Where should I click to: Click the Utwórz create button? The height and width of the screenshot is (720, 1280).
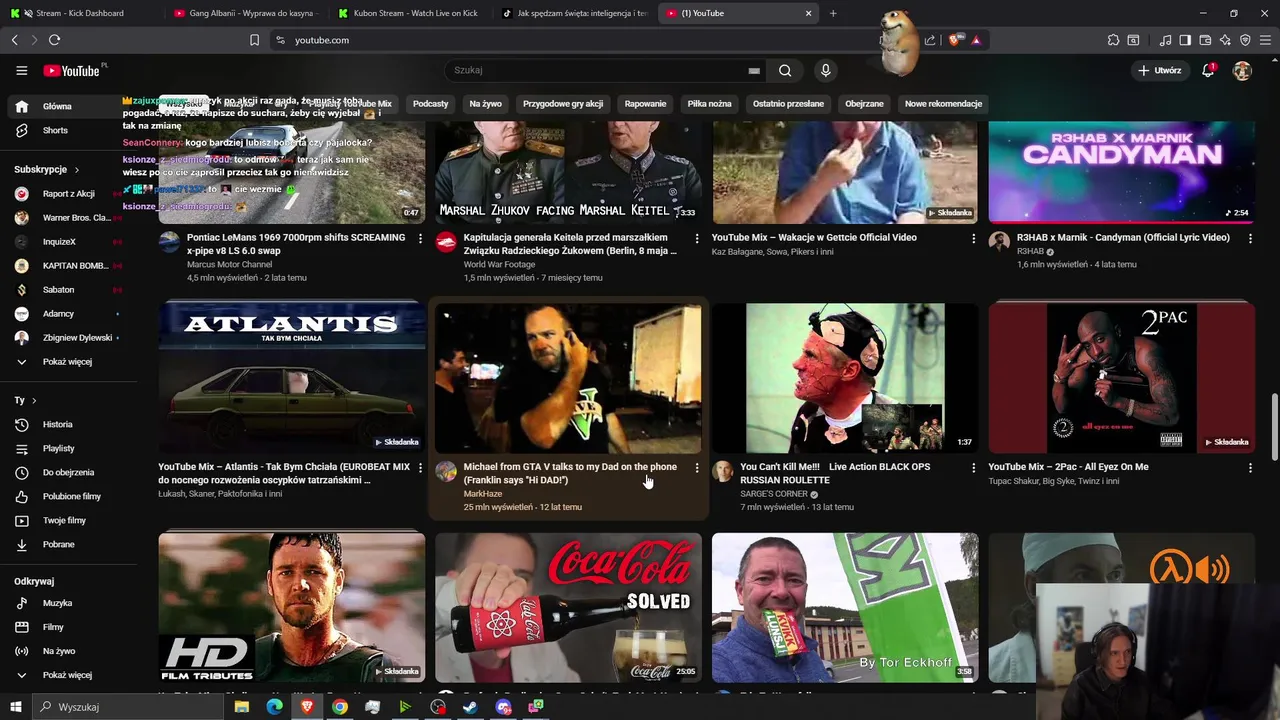(x=1159, y=70)
